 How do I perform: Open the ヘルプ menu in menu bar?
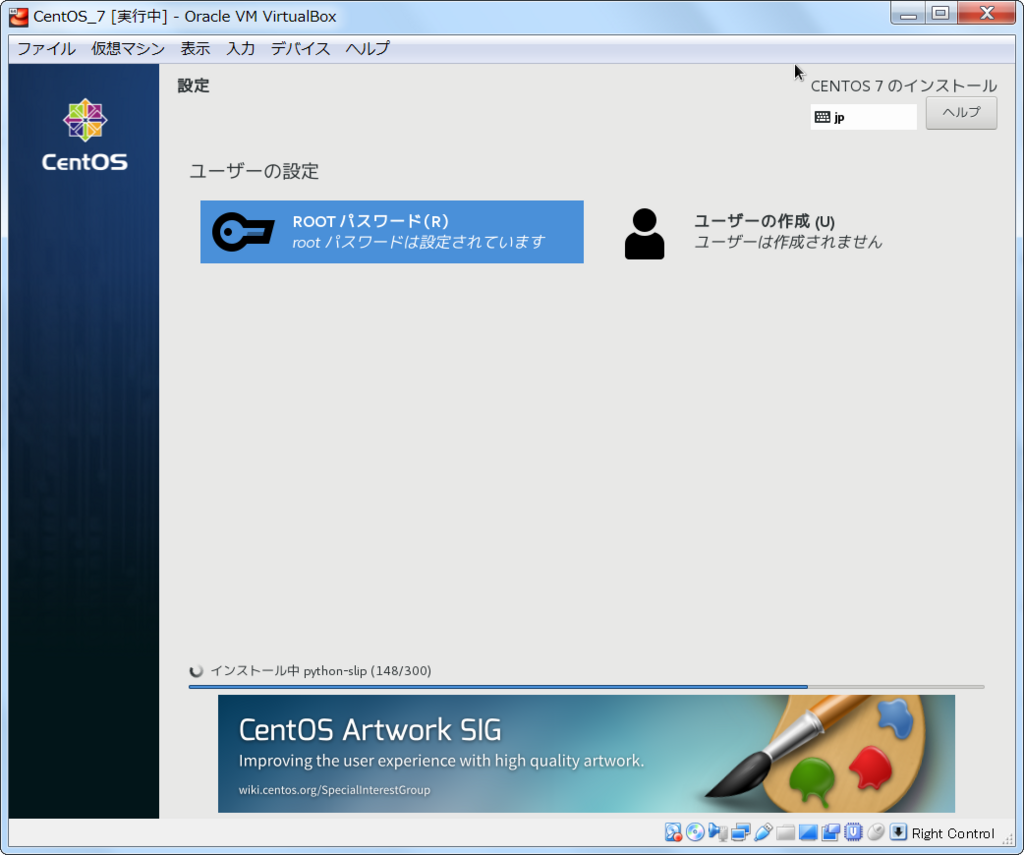pos(368,49)
